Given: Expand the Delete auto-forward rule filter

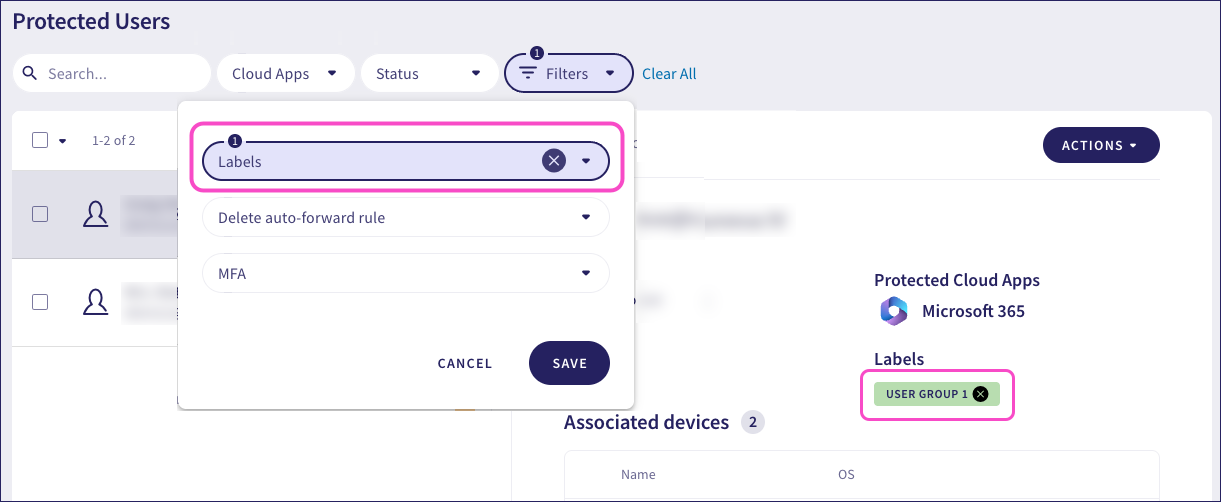Looking at the screenshot, I should coord(406,217).
